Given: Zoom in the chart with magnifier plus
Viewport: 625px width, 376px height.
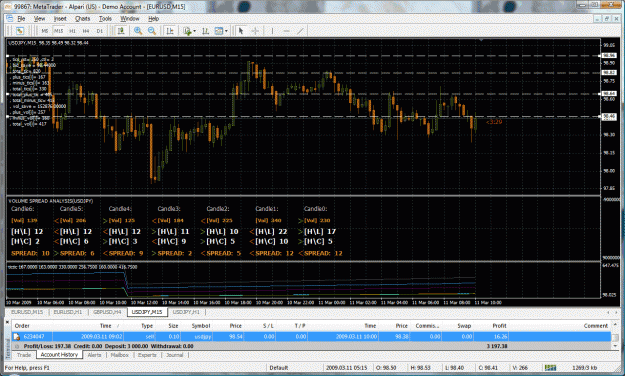Looking at the screenshot, I should coord(138,31).
